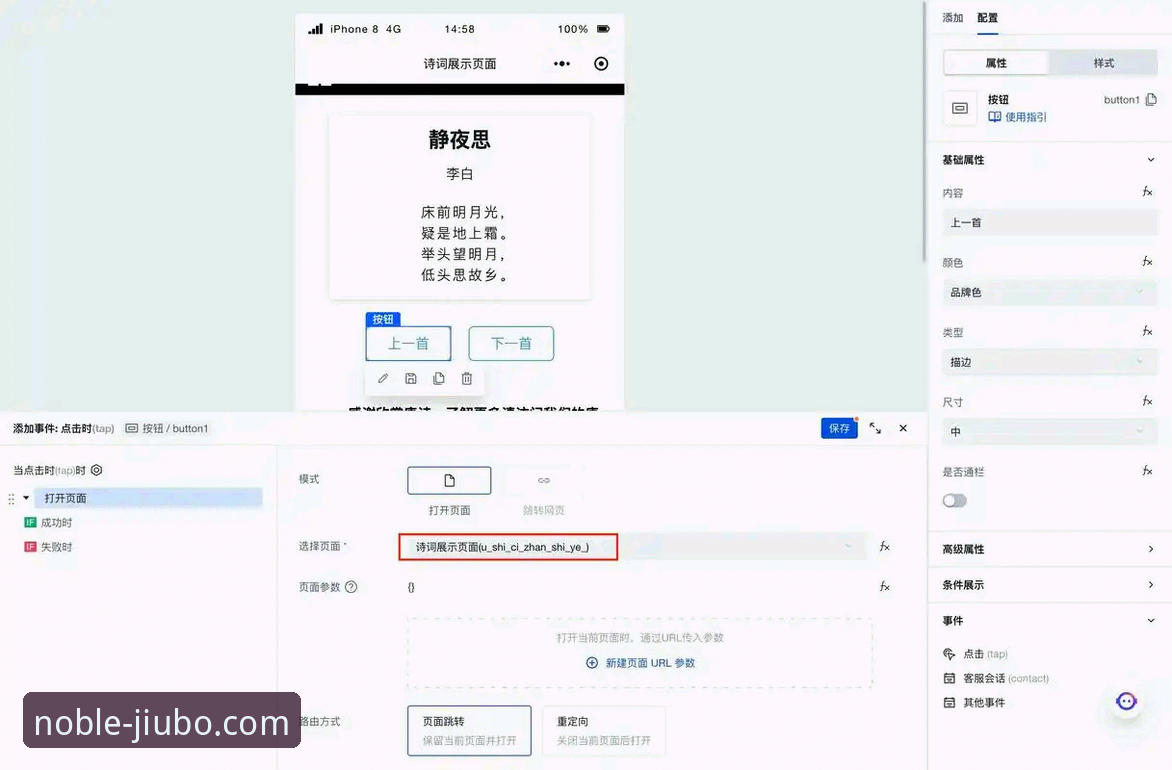The width and height of the screenshot is (1172, 770).
Task: Collapse the 事件 section
Action: (x=1150, y=620)
